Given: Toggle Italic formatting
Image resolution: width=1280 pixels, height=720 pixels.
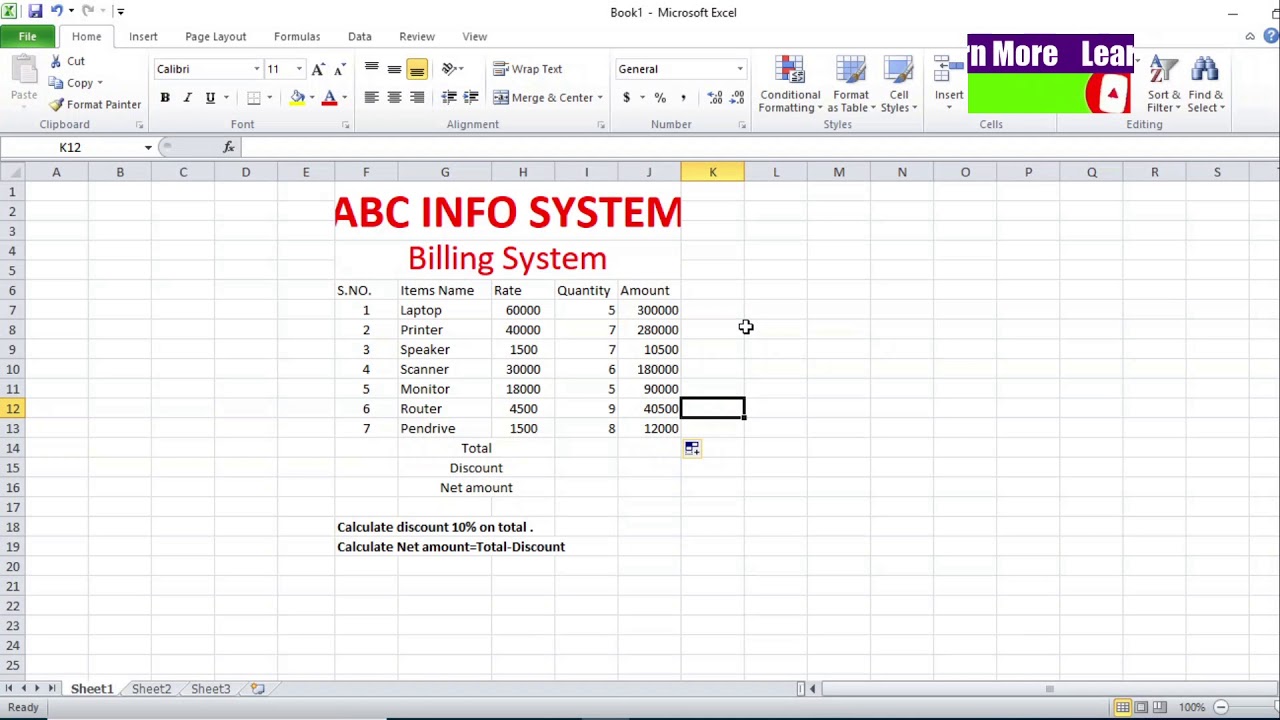Looking at the screenshot, I should [187, 98].
